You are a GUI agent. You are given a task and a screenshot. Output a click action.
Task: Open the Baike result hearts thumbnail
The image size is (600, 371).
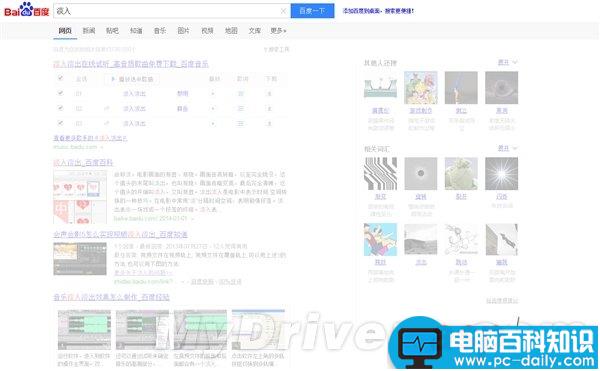pos(80,198)
